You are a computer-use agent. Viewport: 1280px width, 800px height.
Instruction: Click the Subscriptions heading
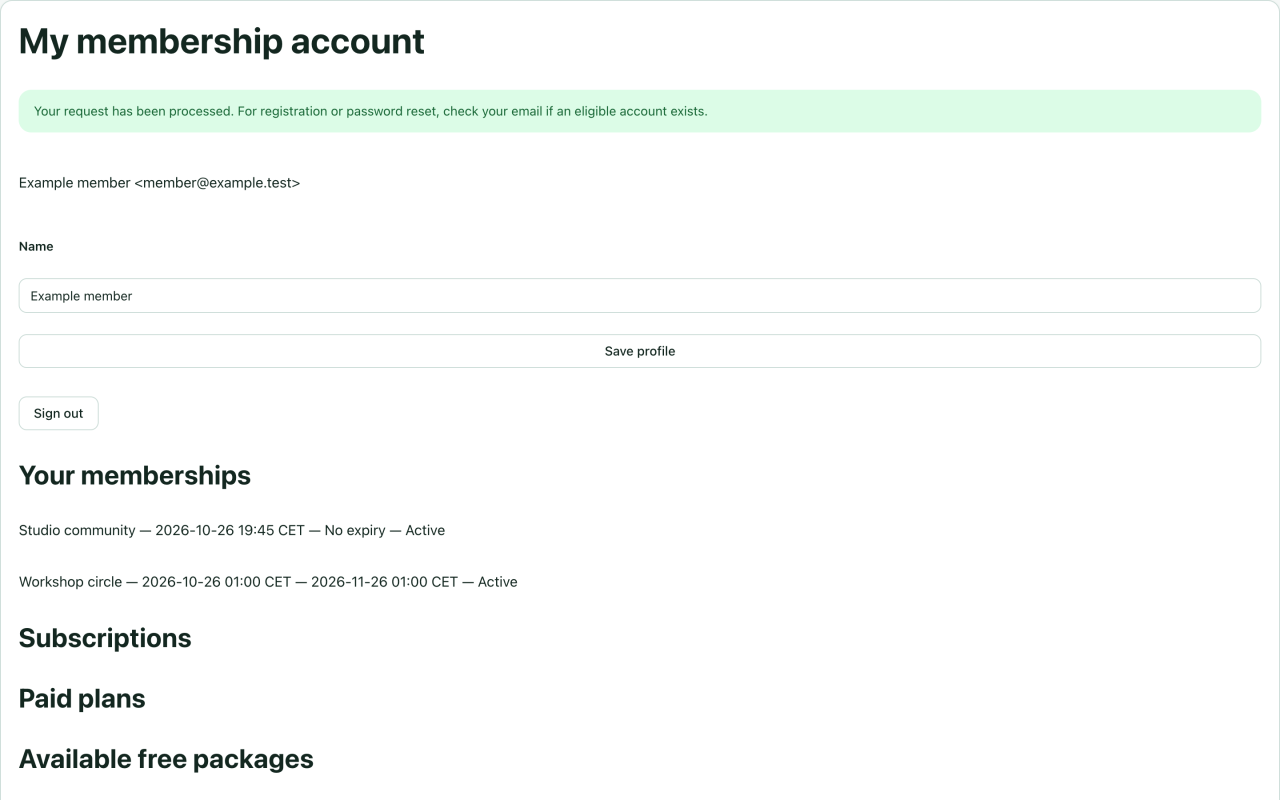click(x=105, y=638)
